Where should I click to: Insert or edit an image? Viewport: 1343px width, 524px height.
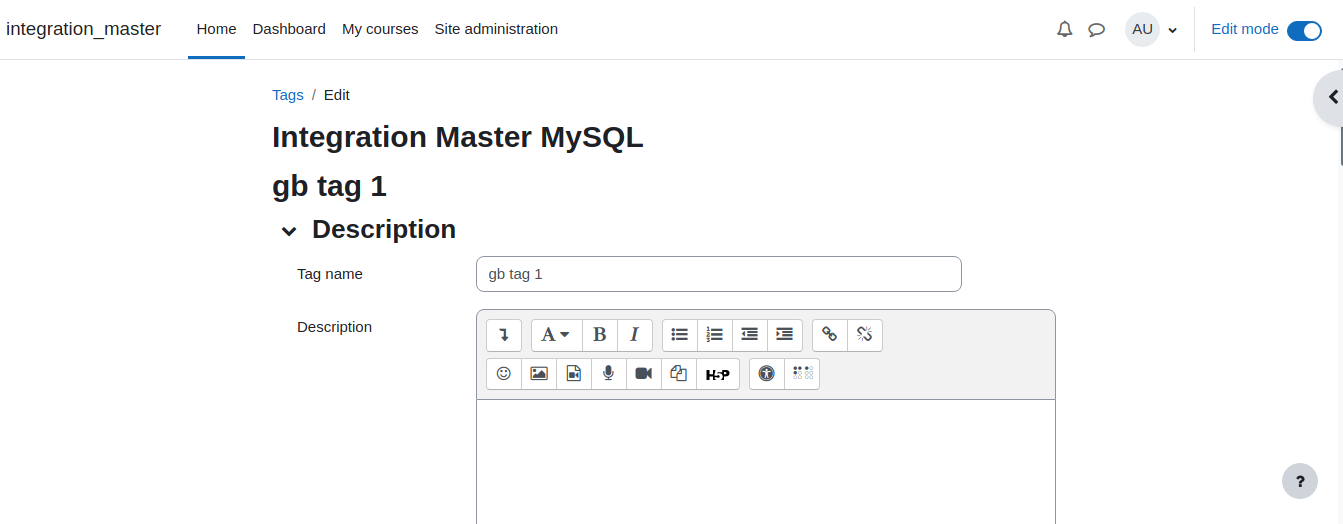click(x=539, y=374)
